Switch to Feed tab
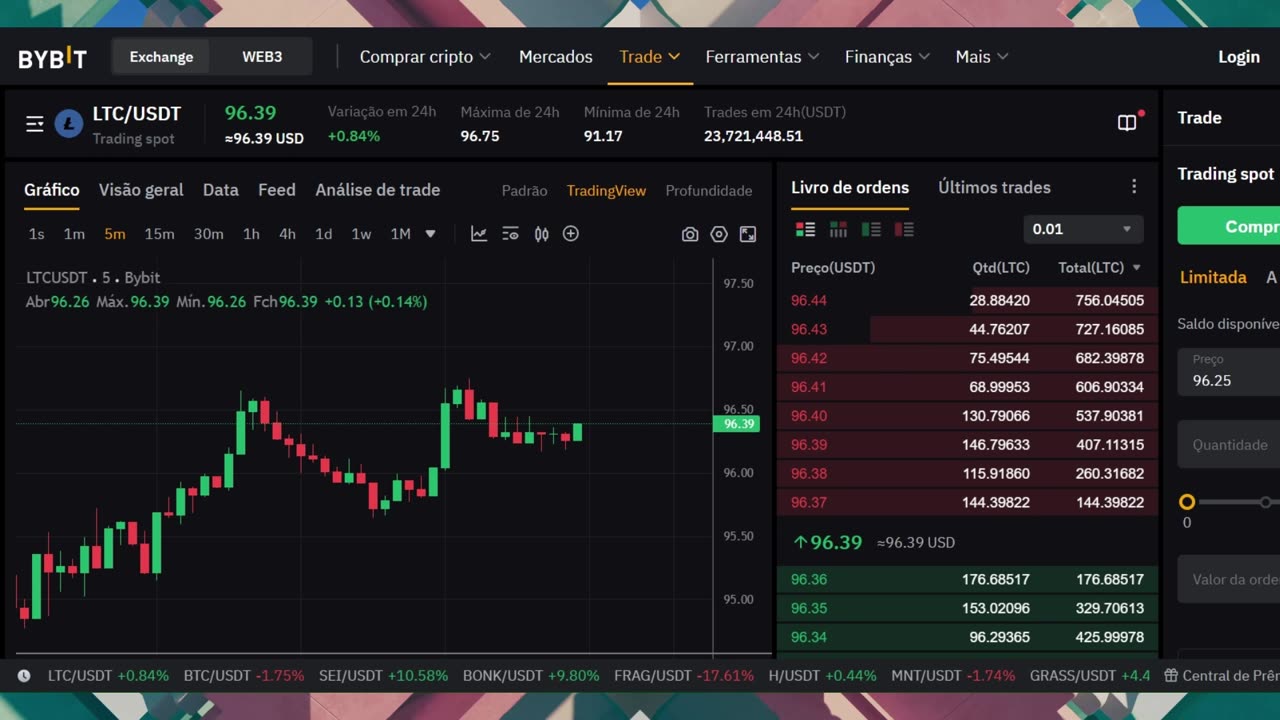Screen dimensions: 1280x720 (277, 190)
